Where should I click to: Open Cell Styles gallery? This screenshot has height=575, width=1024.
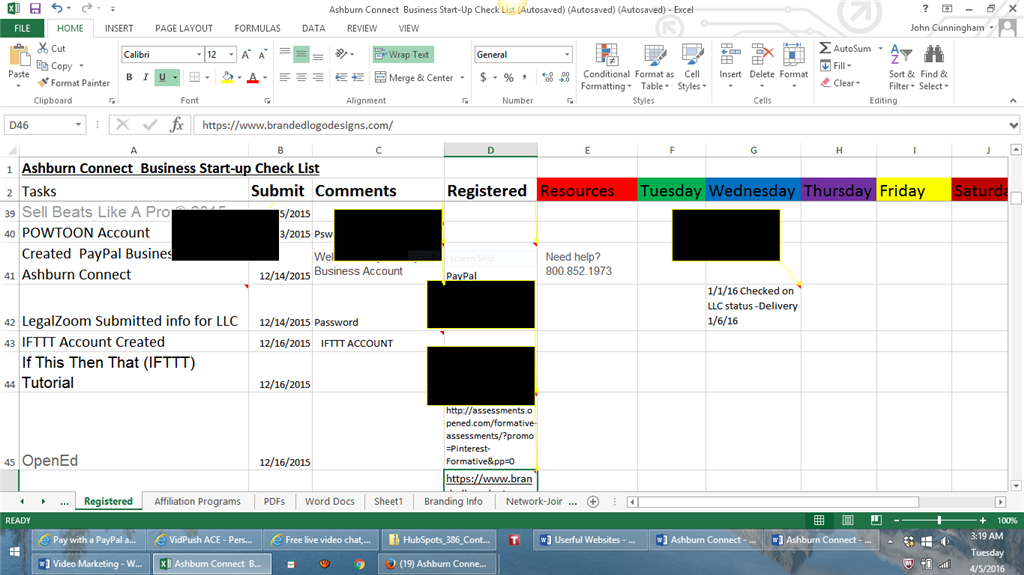point(692,67)
